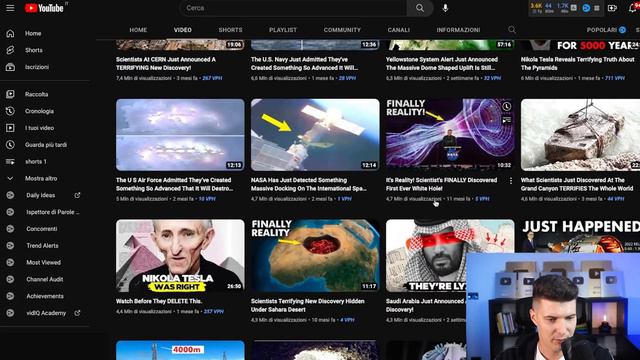Click "267 VPH" under CERN video

click(x=212, y=78)
